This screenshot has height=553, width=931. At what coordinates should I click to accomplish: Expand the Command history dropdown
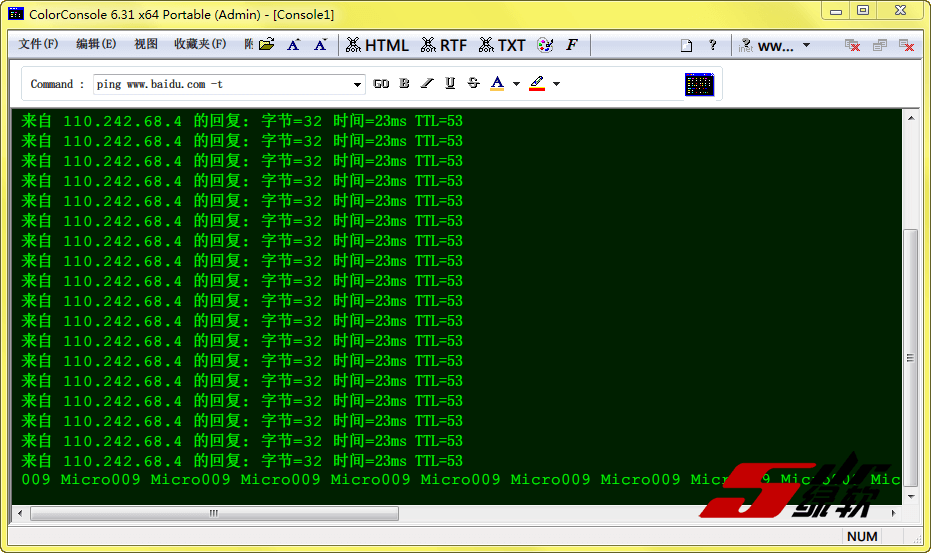(358, 85)
